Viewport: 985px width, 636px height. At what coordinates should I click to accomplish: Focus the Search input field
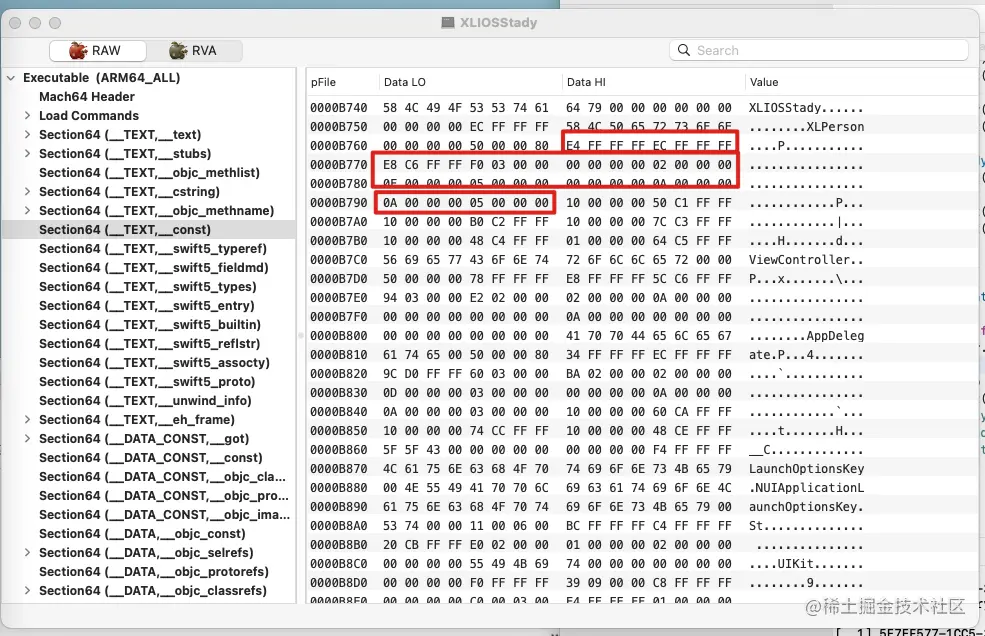819,50
